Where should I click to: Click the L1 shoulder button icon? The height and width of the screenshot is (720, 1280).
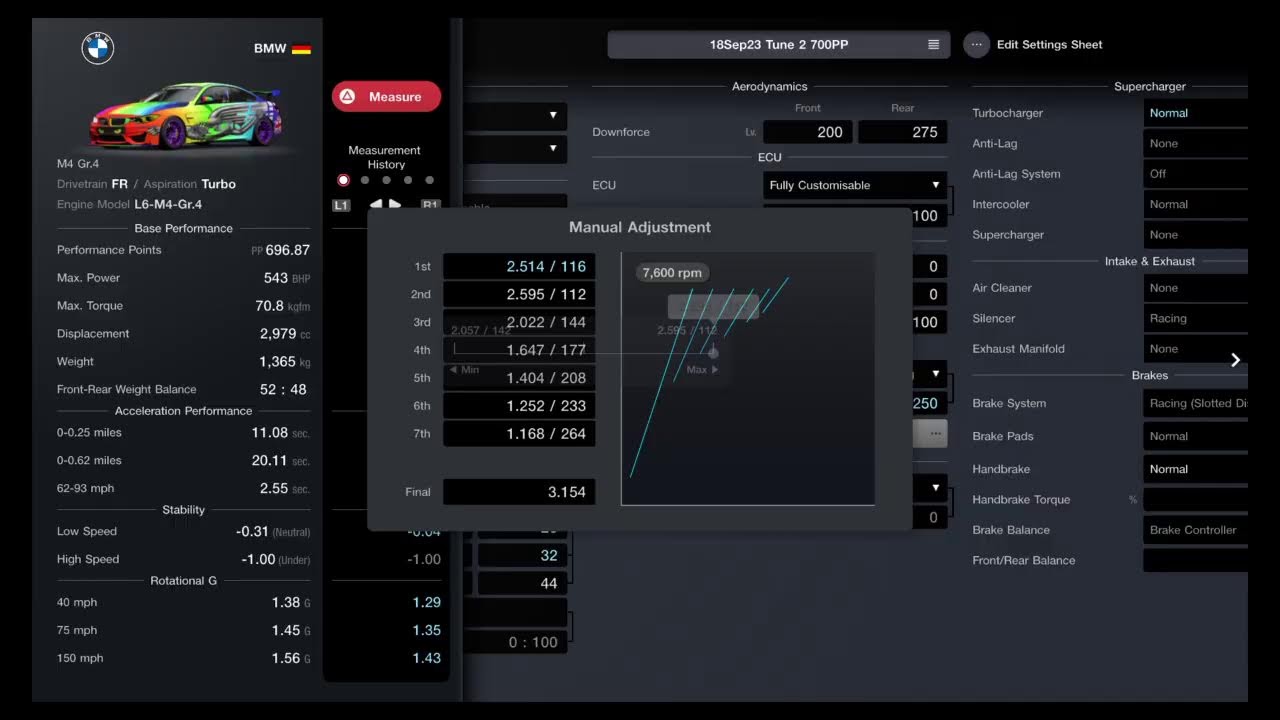coord(341,205)
